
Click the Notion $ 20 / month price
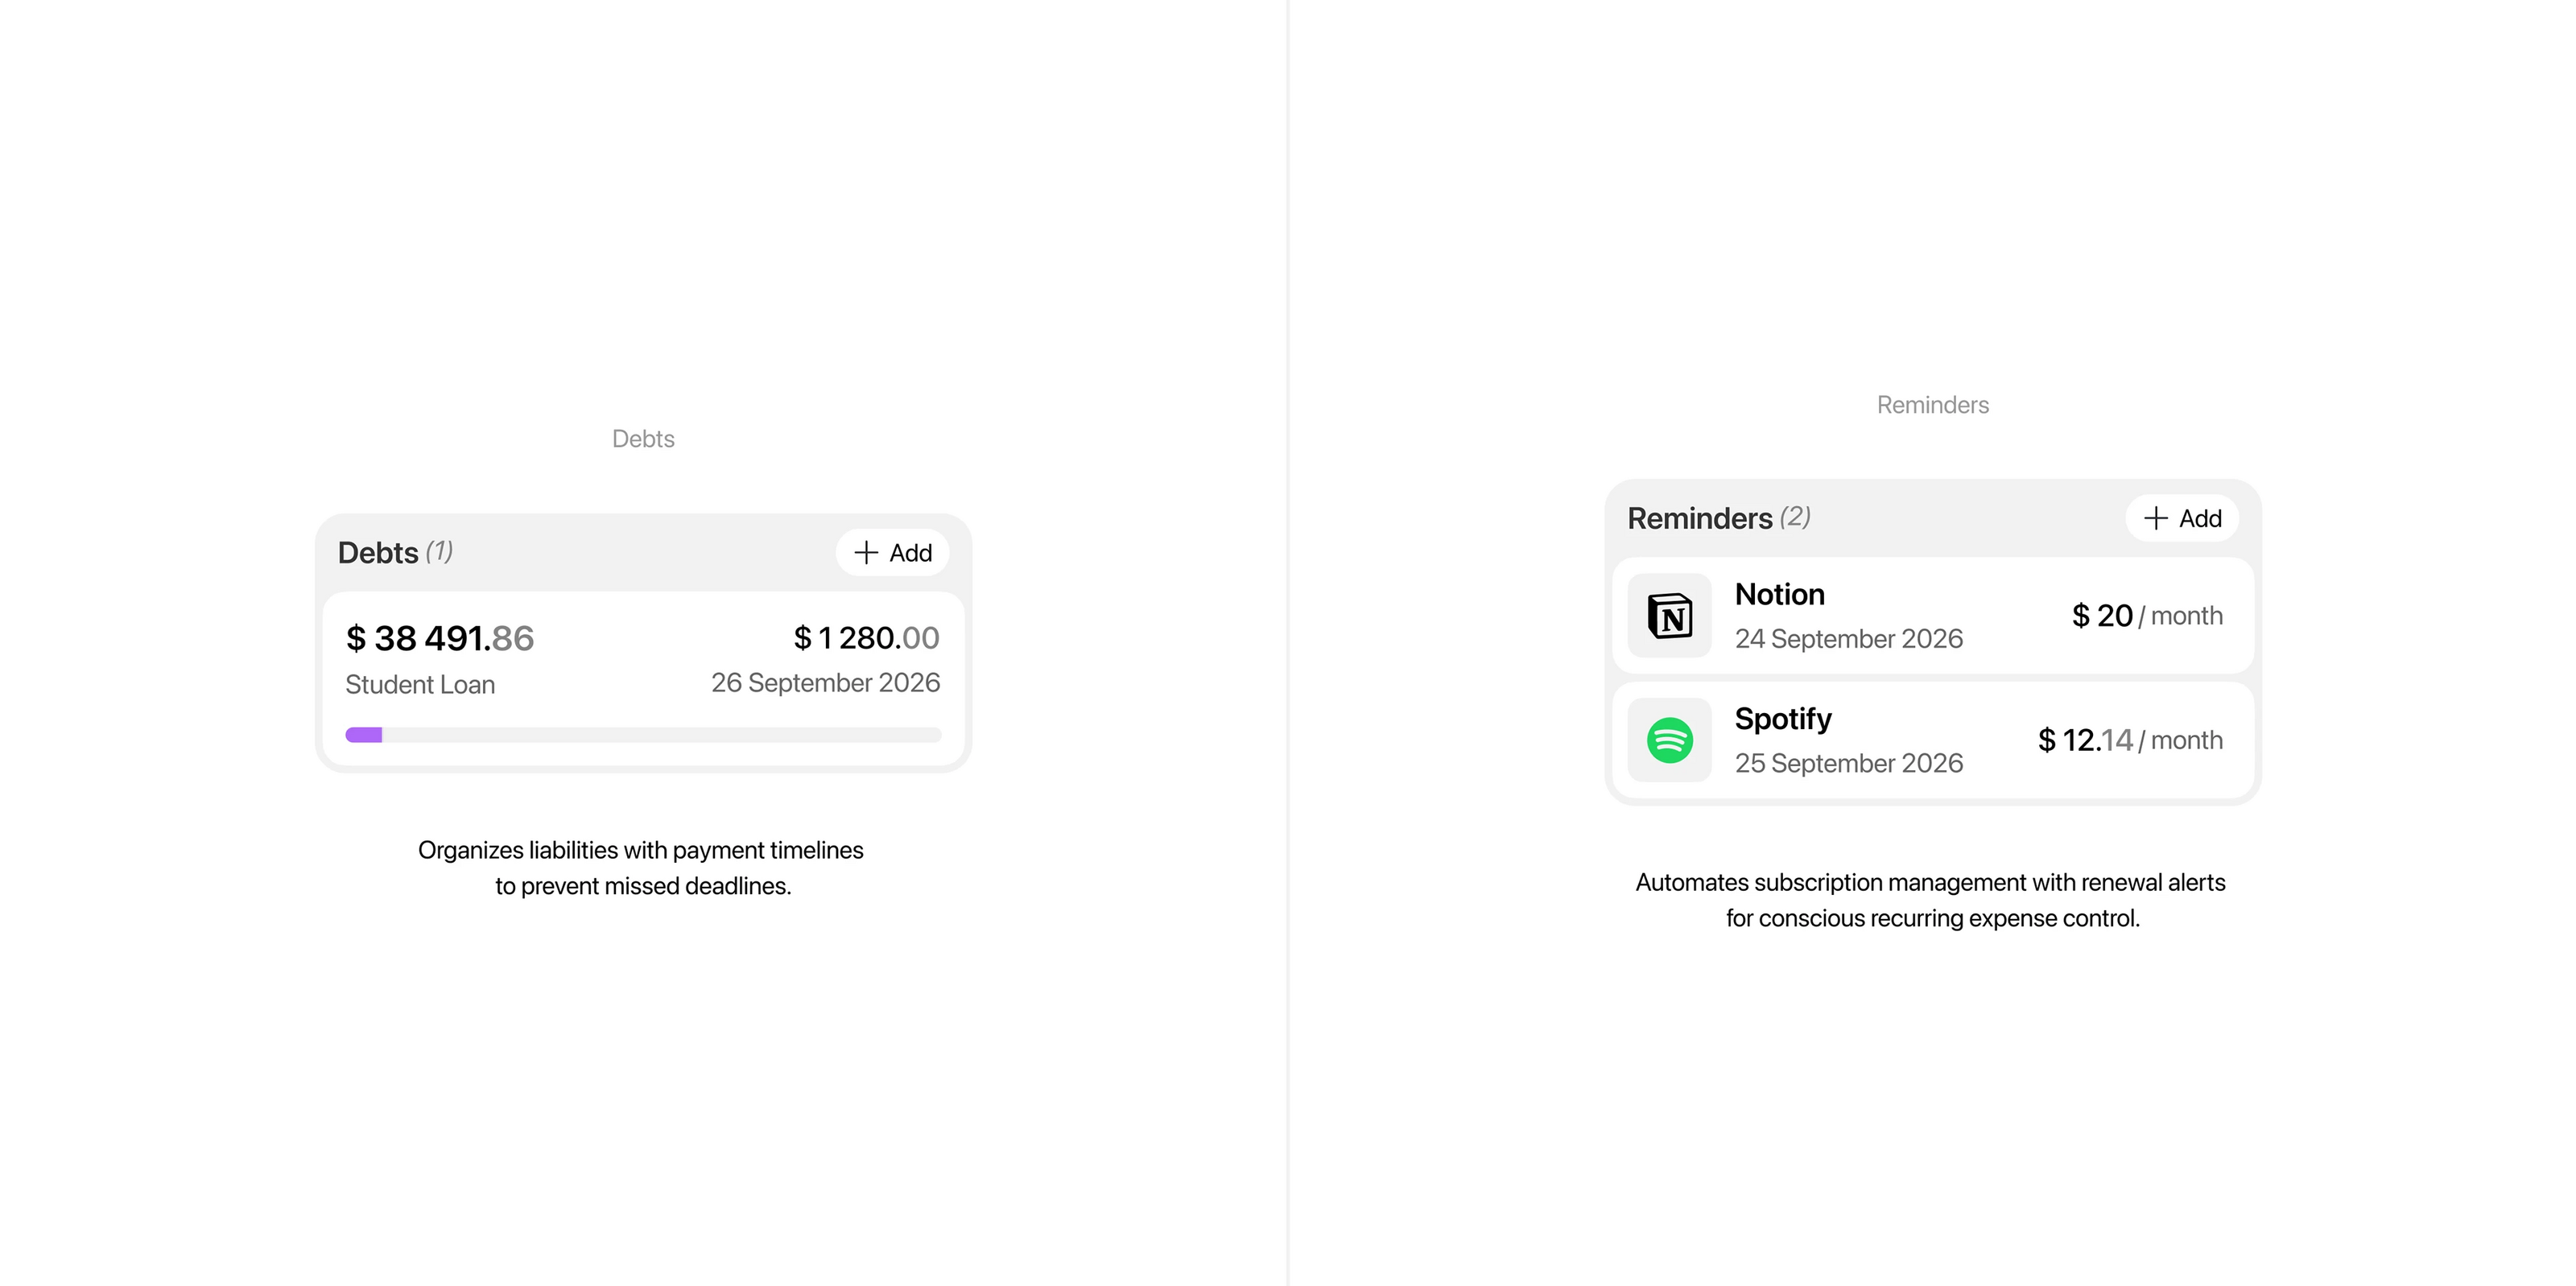click(2146, 616)
